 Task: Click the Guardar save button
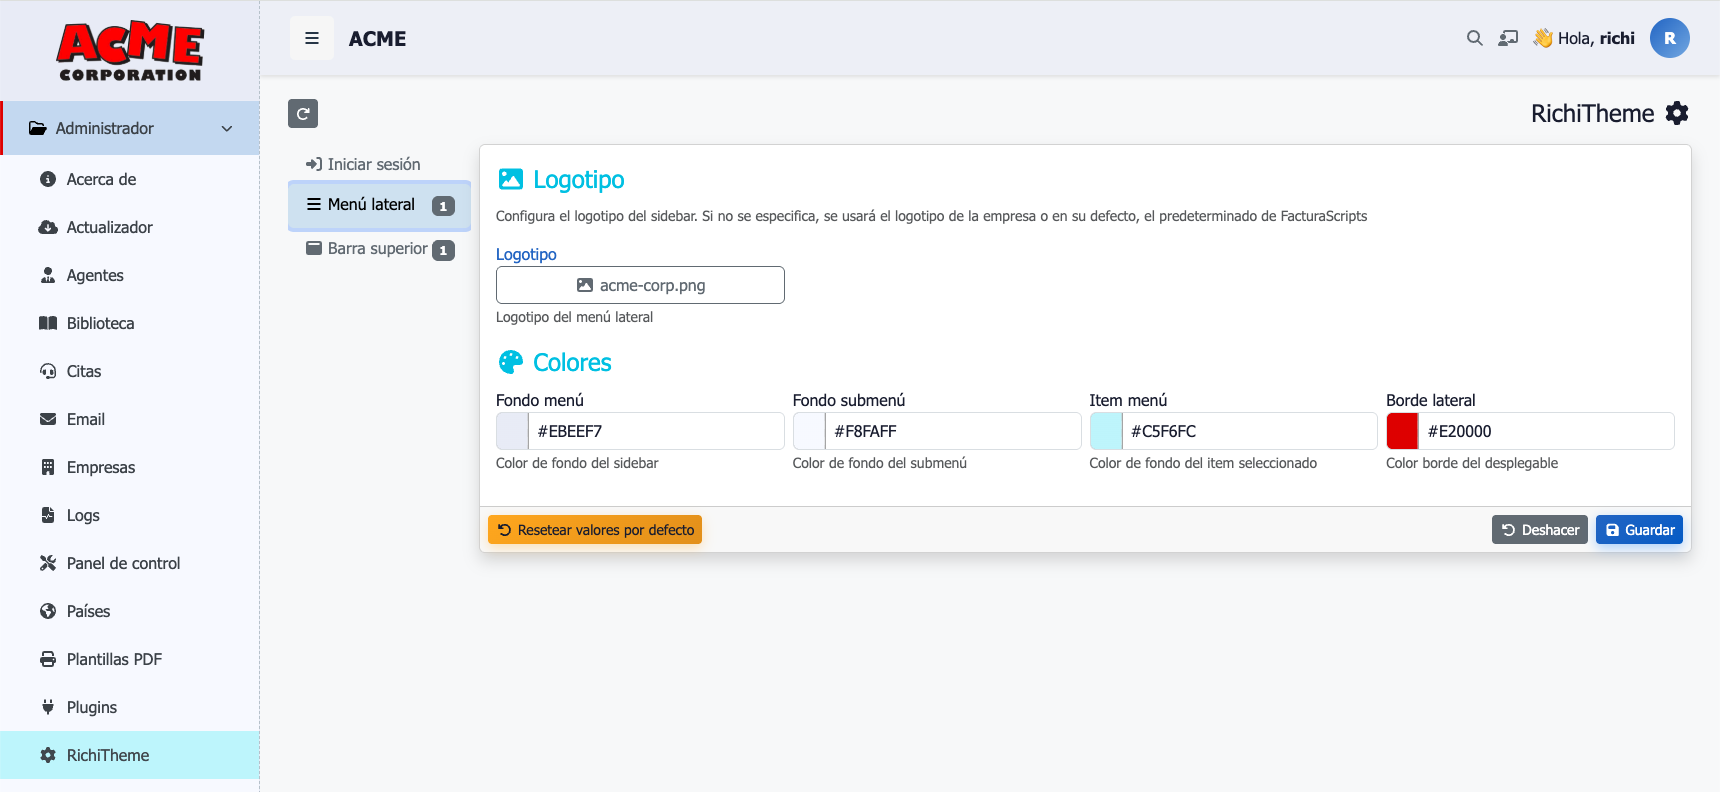tap(1639, 530)
